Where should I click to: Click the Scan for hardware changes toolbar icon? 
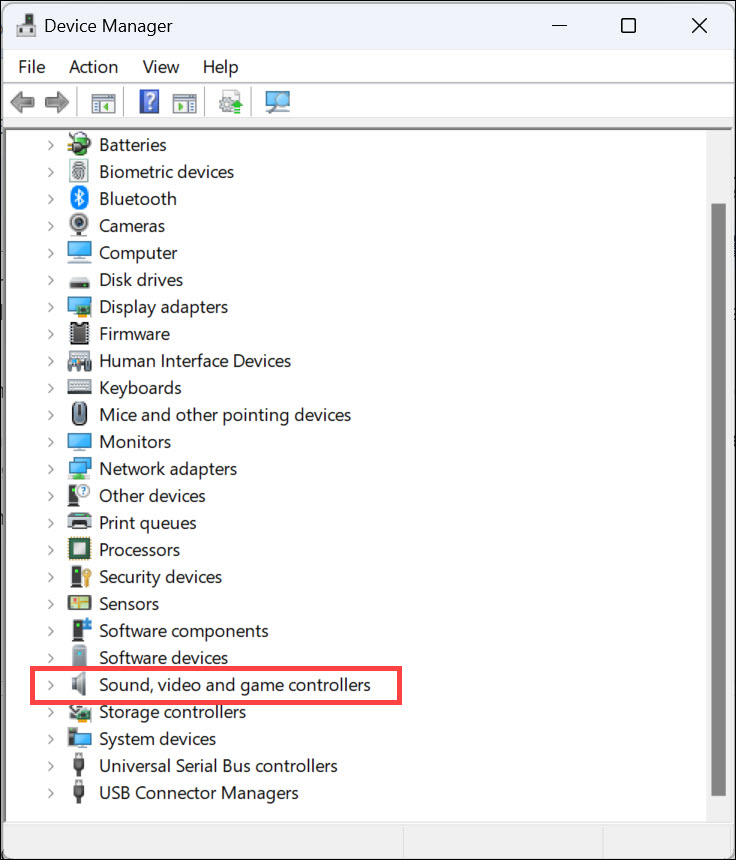[x=278, y=102]
